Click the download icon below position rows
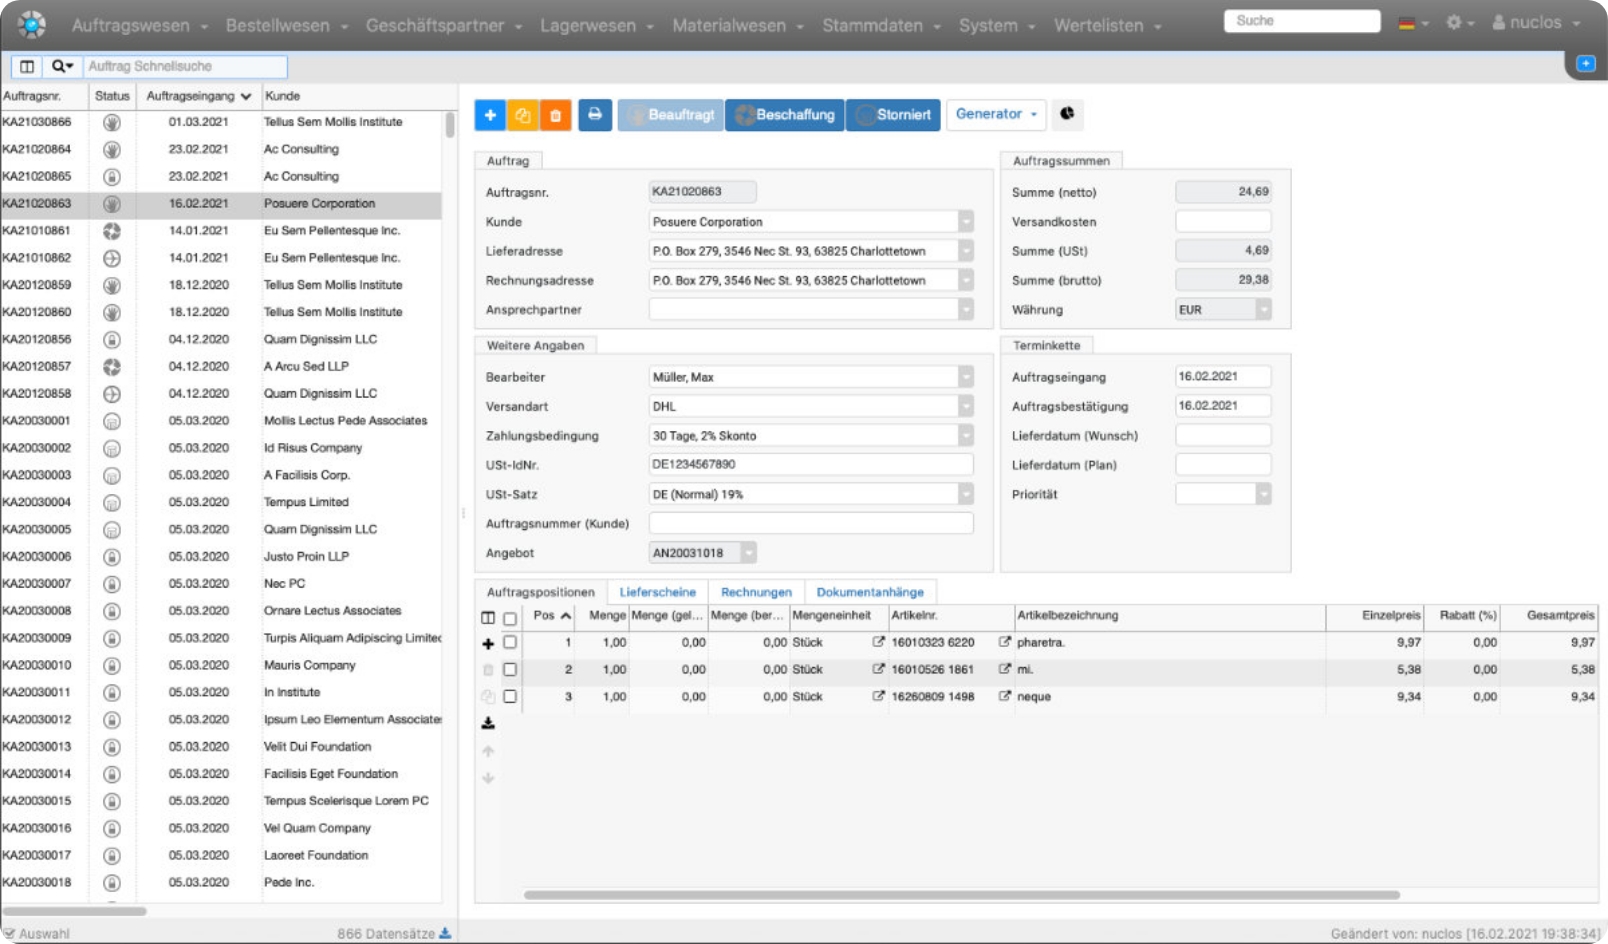This screenshot has height=944, width=1608. tap(488, 723)
